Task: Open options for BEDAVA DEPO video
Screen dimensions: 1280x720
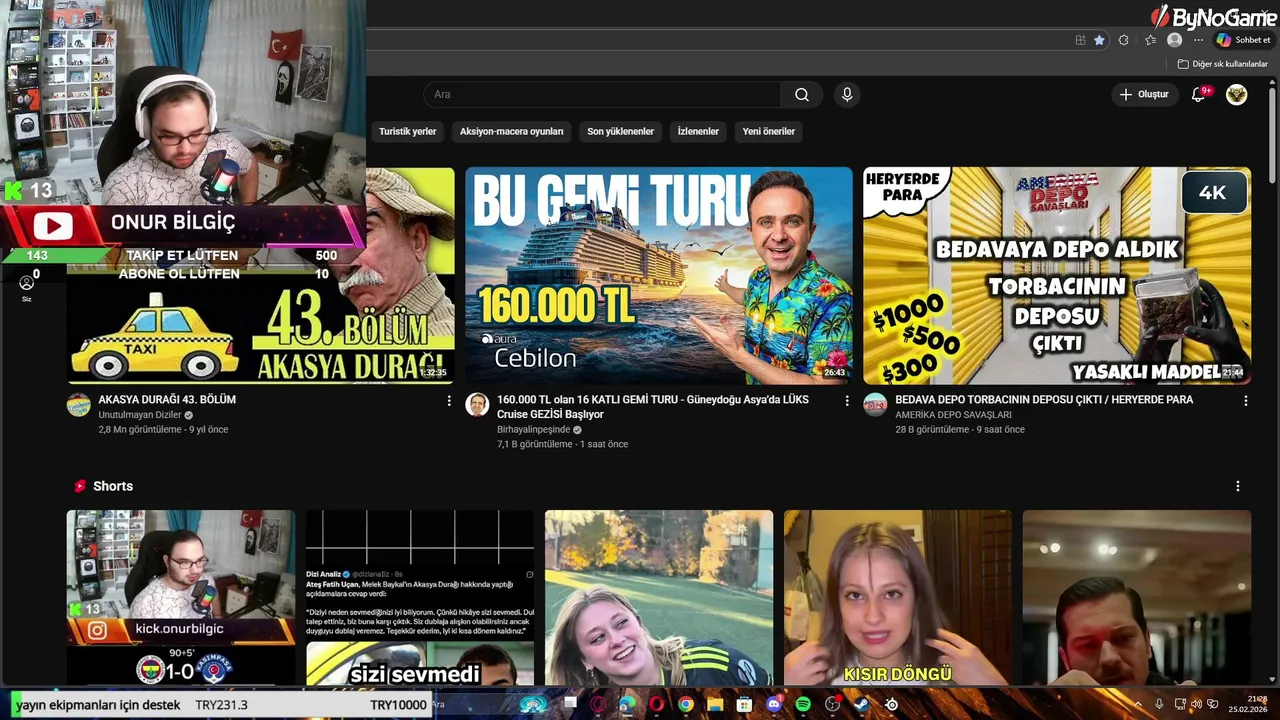Action: point(1246,400)
